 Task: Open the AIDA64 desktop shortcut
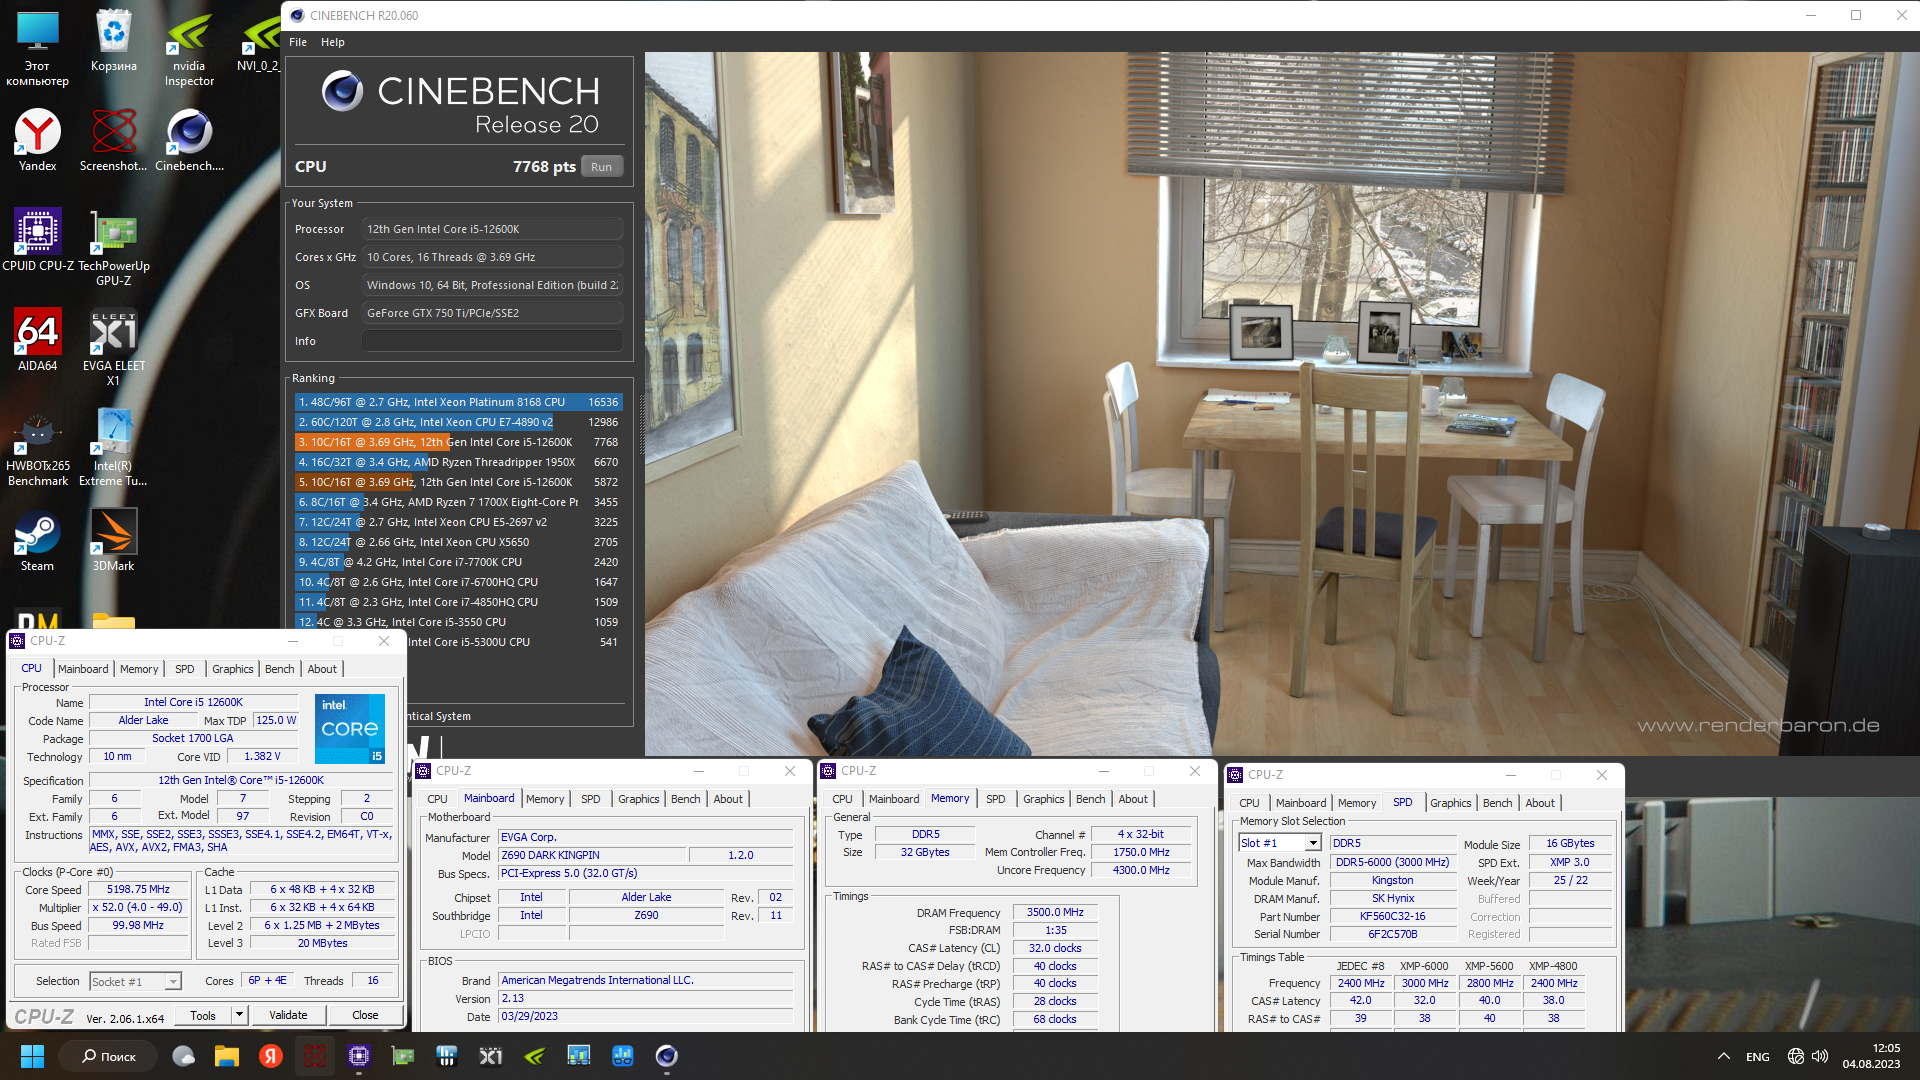point(38,340)
